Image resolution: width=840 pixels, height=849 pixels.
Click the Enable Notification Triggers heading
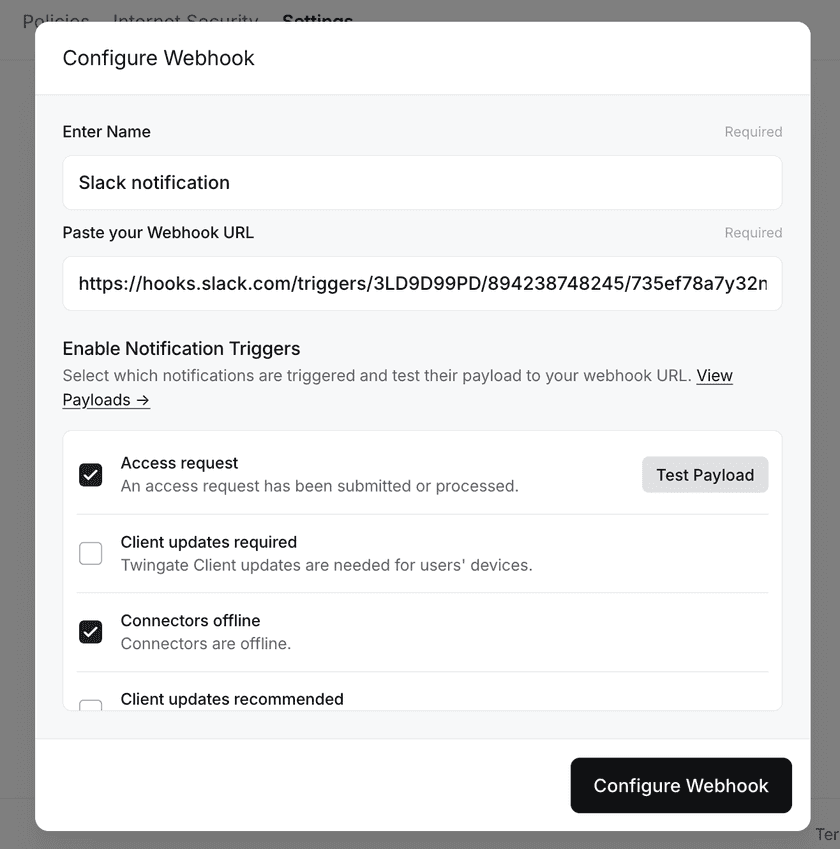[181, 349]
